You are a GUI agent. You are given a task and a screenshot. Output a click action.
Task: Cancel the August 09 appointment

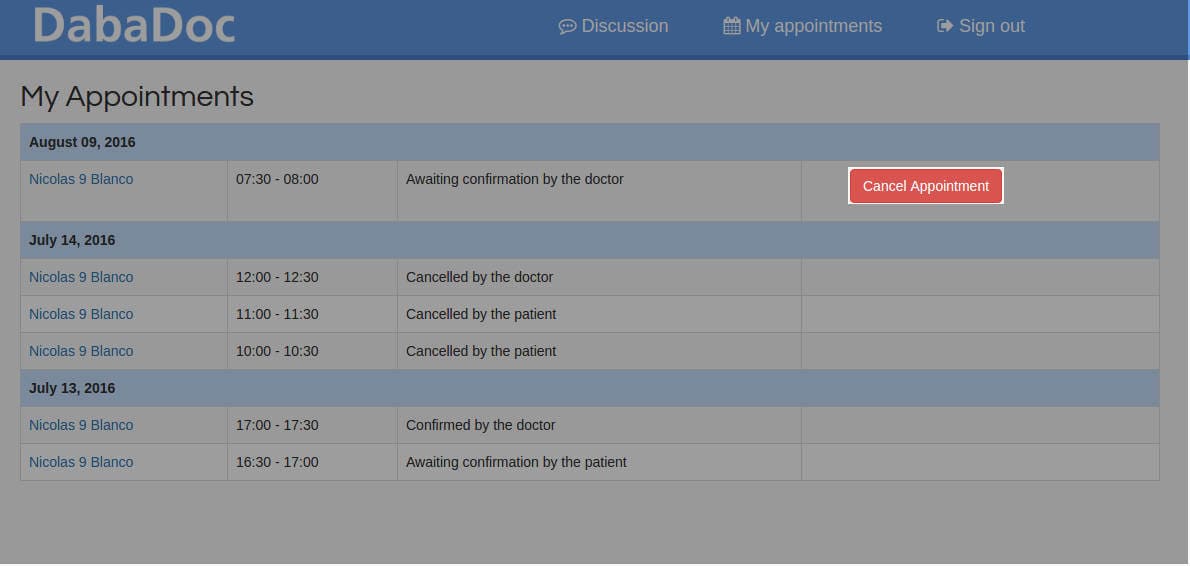tap(926, 186)
